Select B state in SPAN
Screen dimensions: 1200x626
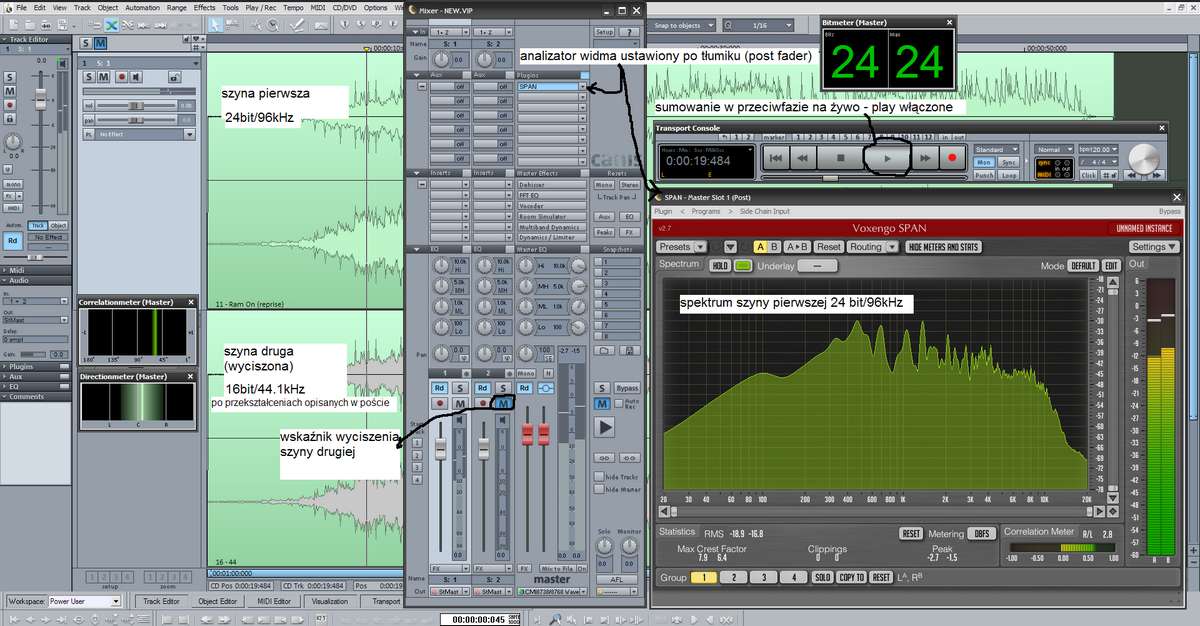[x=775, y=246]
